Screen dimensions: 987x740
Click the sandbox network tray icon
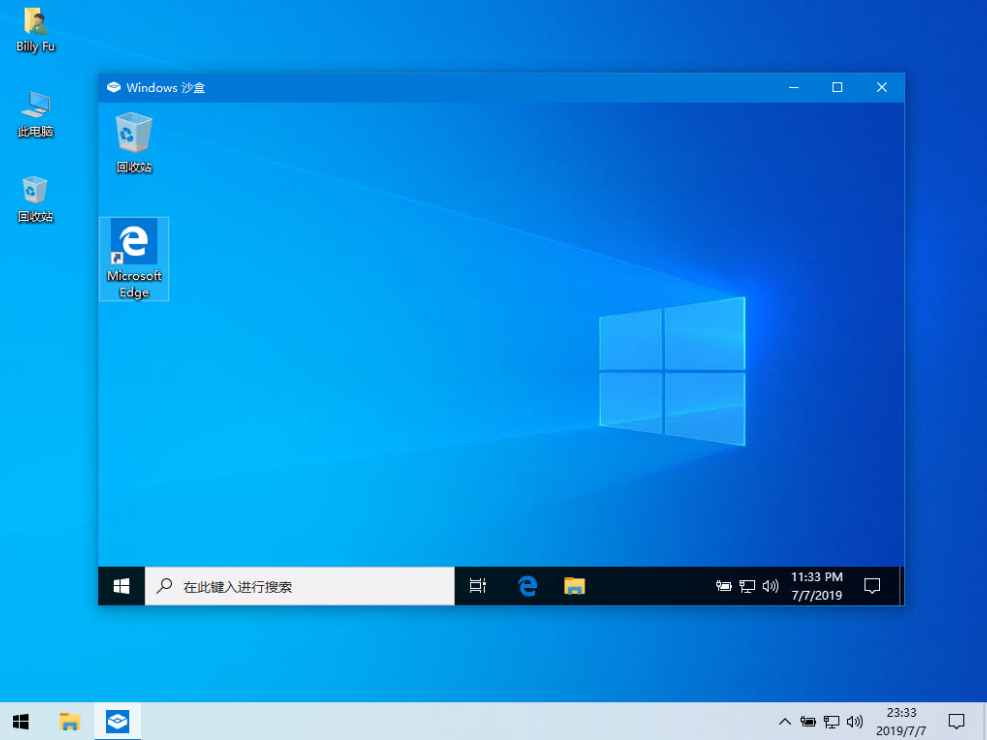(x=747, y=587)
